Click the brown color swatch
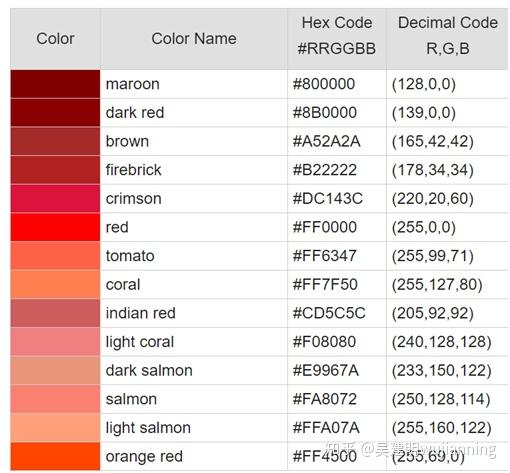Screen dimensions: 510x473 (55, 141)
